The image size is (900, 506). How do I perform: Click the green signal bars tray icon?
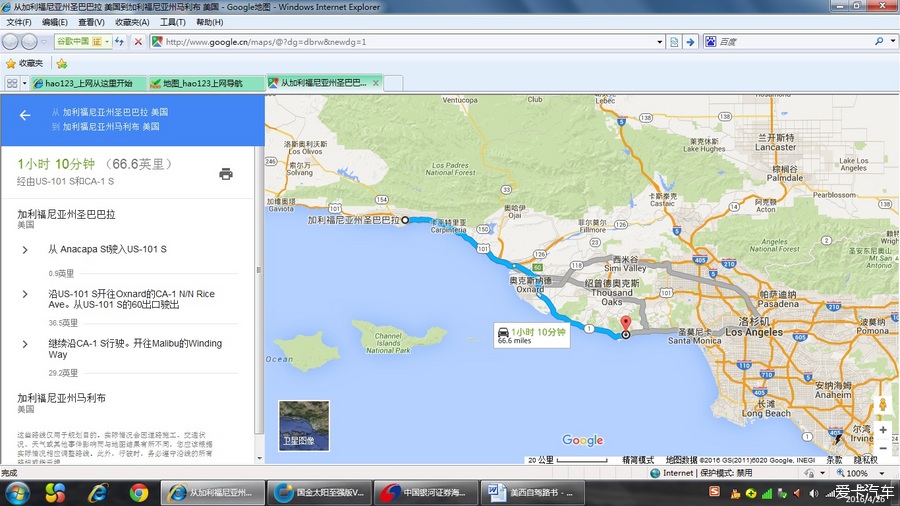pos(767,493)
